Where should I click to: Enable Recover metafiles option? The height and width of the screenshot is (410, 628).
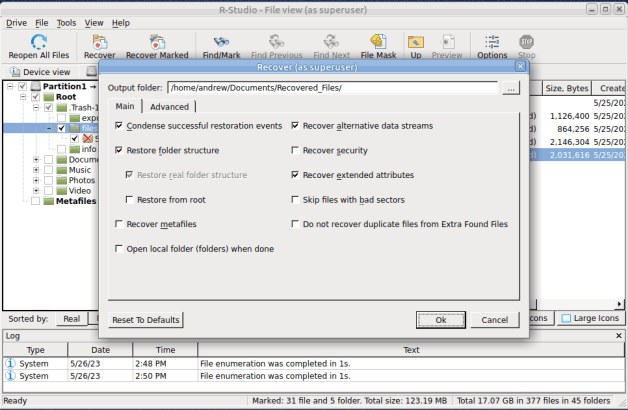119,224
